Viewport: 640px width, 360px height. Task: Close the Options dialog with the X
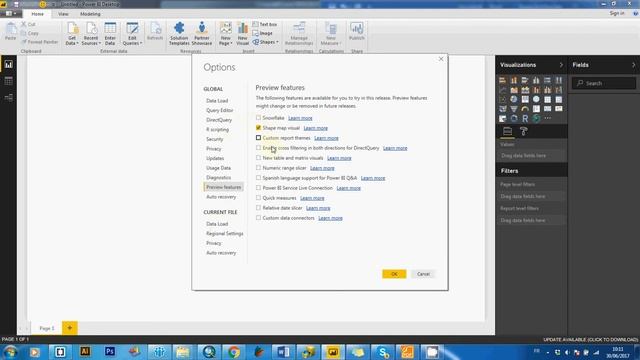point(441,59)
